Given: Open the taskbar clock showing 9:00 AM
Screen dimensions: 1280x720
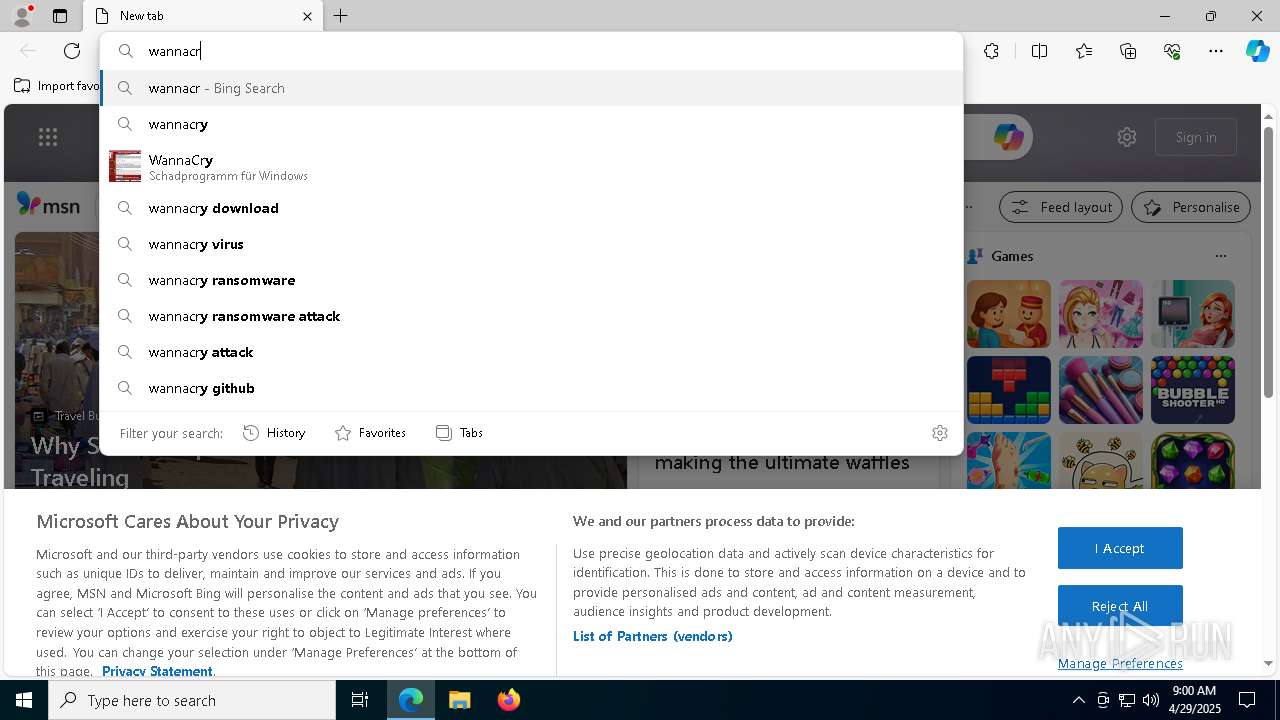Looking at the screenshot, I should click(x=1194, y=700).
